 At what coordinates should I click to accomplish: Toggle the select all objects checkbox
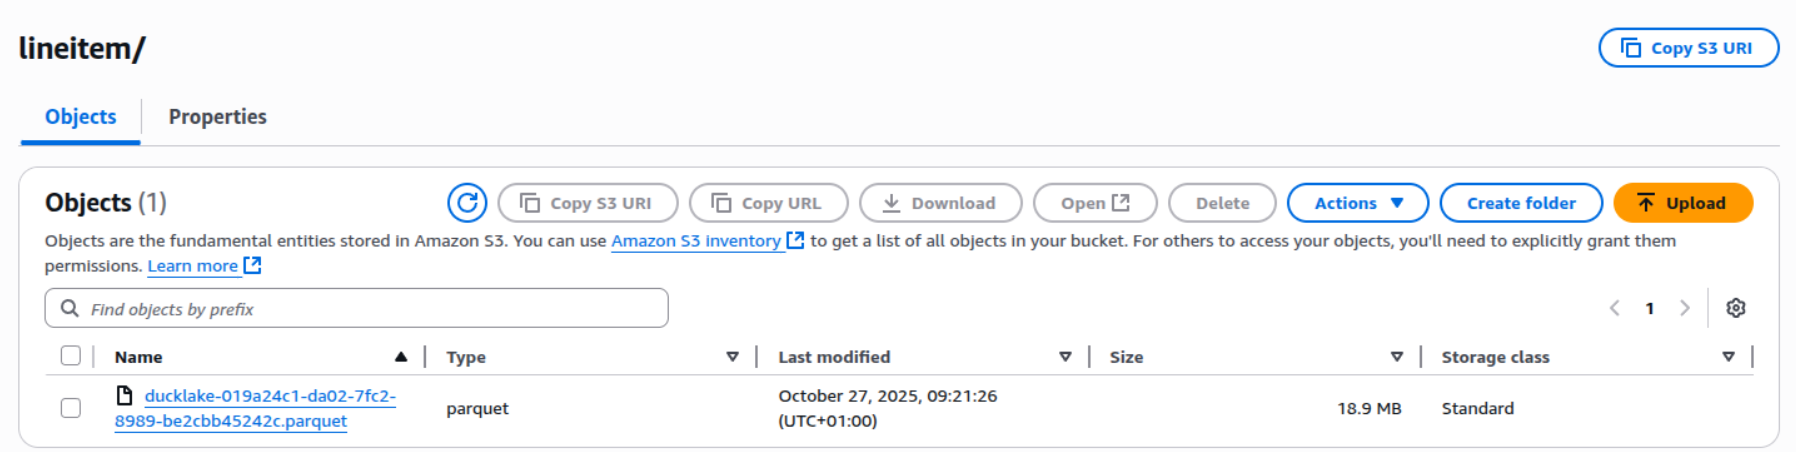(x=71, y=356)
